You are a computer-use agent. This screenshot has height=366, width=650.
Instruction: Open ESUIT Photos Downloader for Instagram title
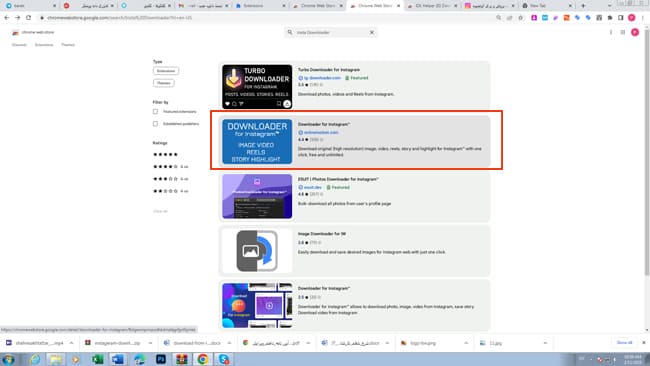(x=338, y=179)
